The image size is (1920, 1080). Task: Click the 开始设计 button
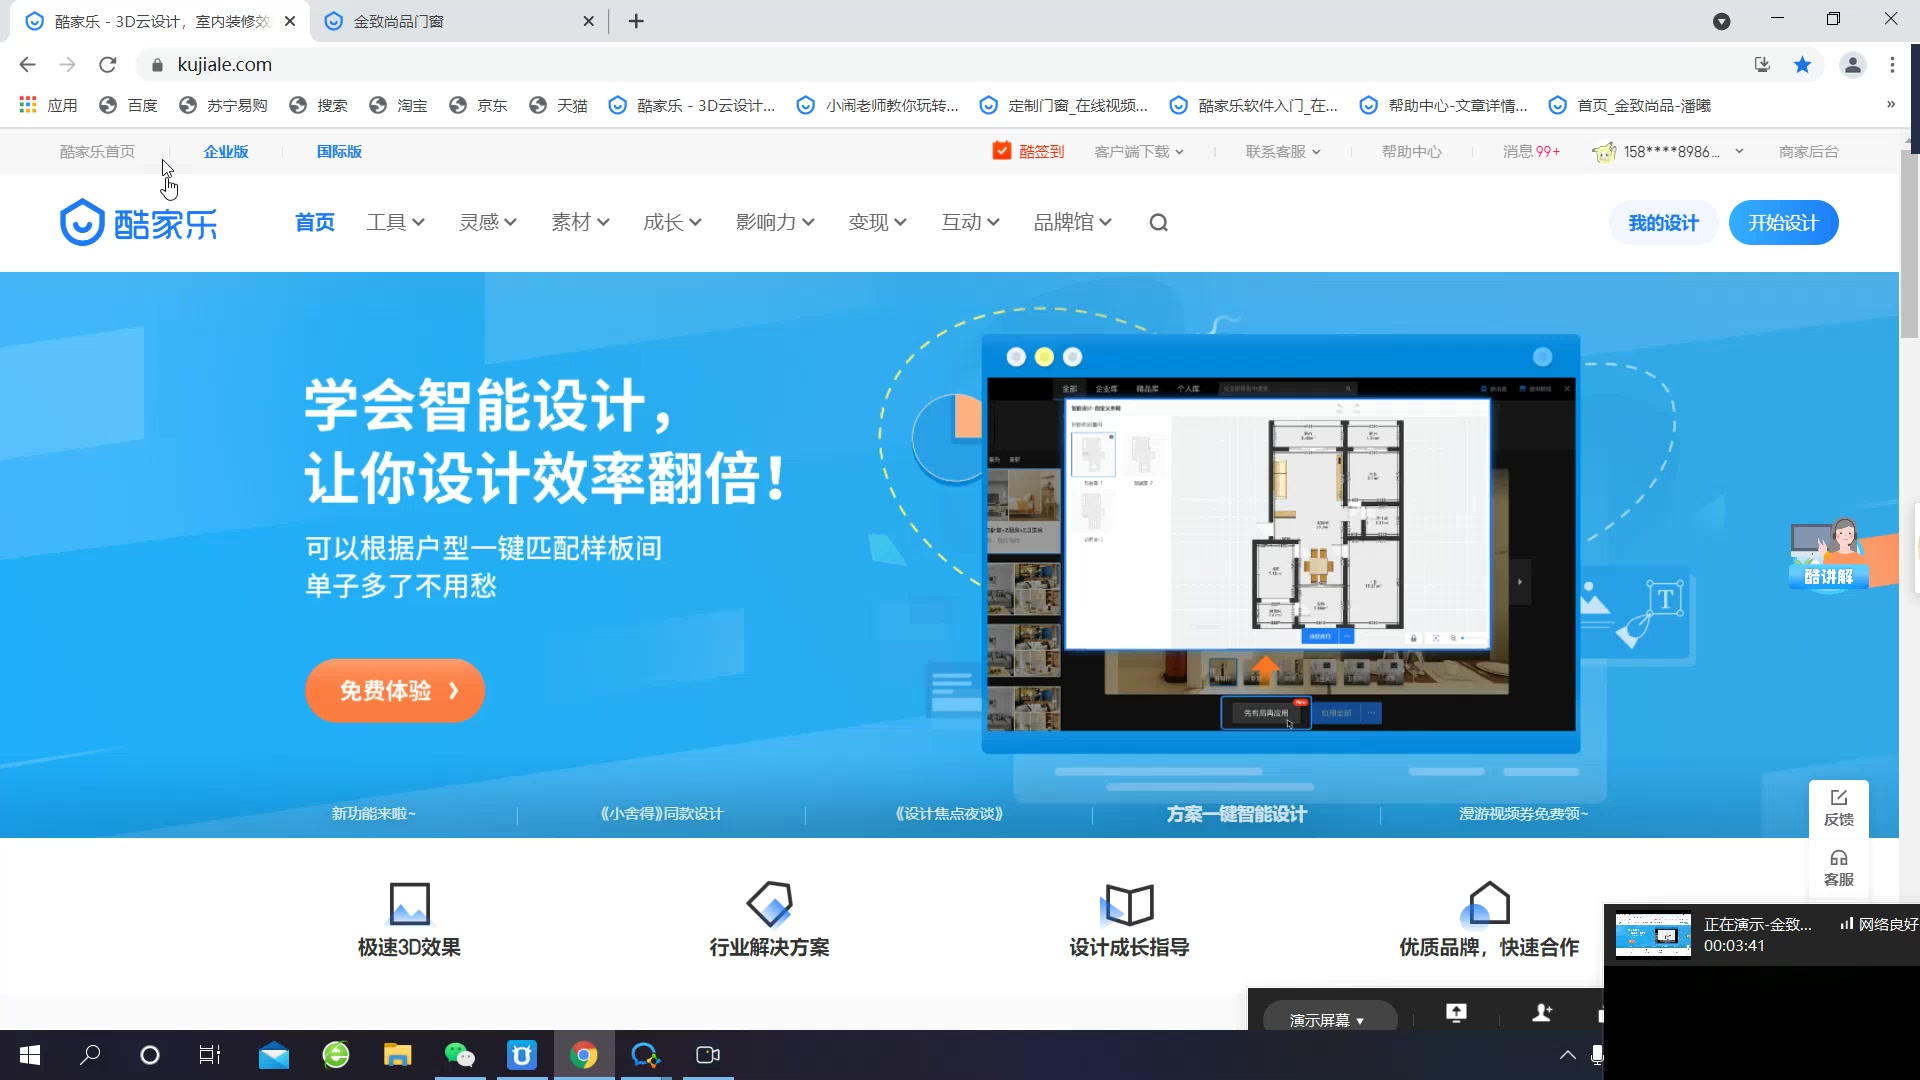(1783, 223)
